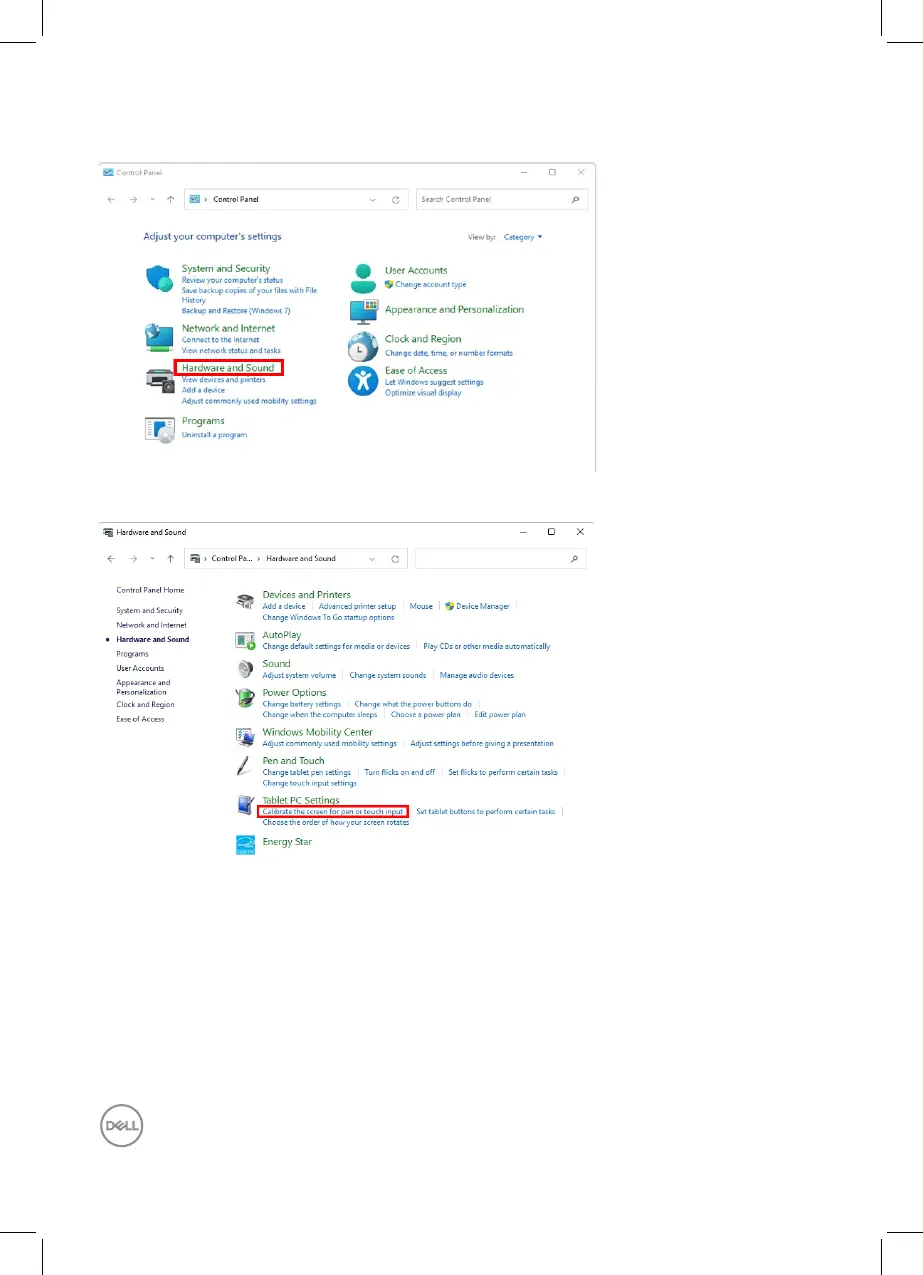Open 'Review your computer's status' link
This screenshot has height=1275, width=923.
232,281
